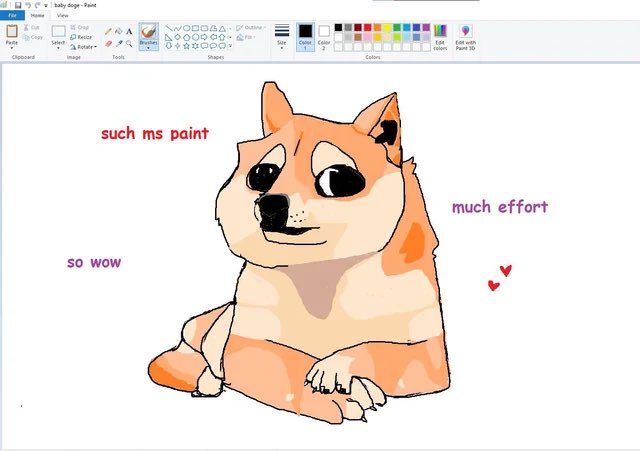
Task: Choose the Up arrow shape
Action: click(x=222, y=37)
